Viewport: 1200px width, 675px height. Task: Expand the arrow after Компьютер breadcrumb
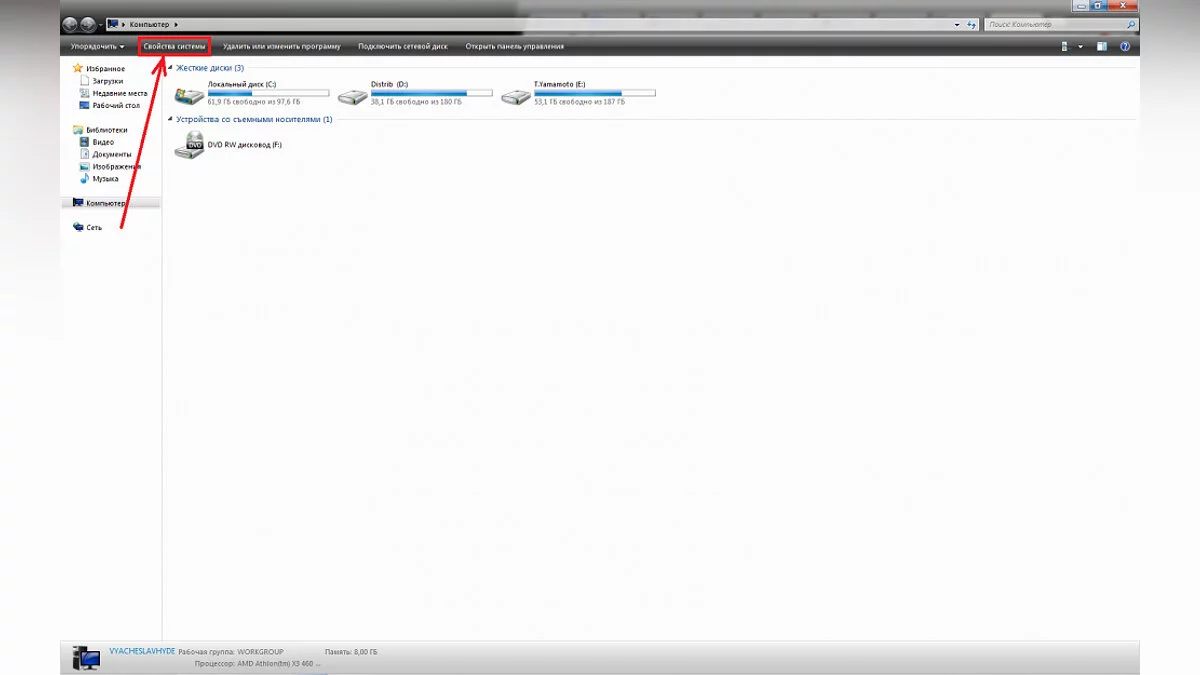tap(176, 23)
